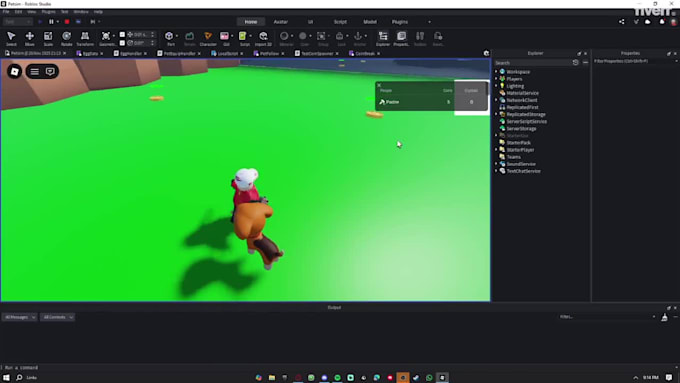This screenshot has width=680, height=383.
Task: Select ServerScriptService in Explorer
Action: 526,121
